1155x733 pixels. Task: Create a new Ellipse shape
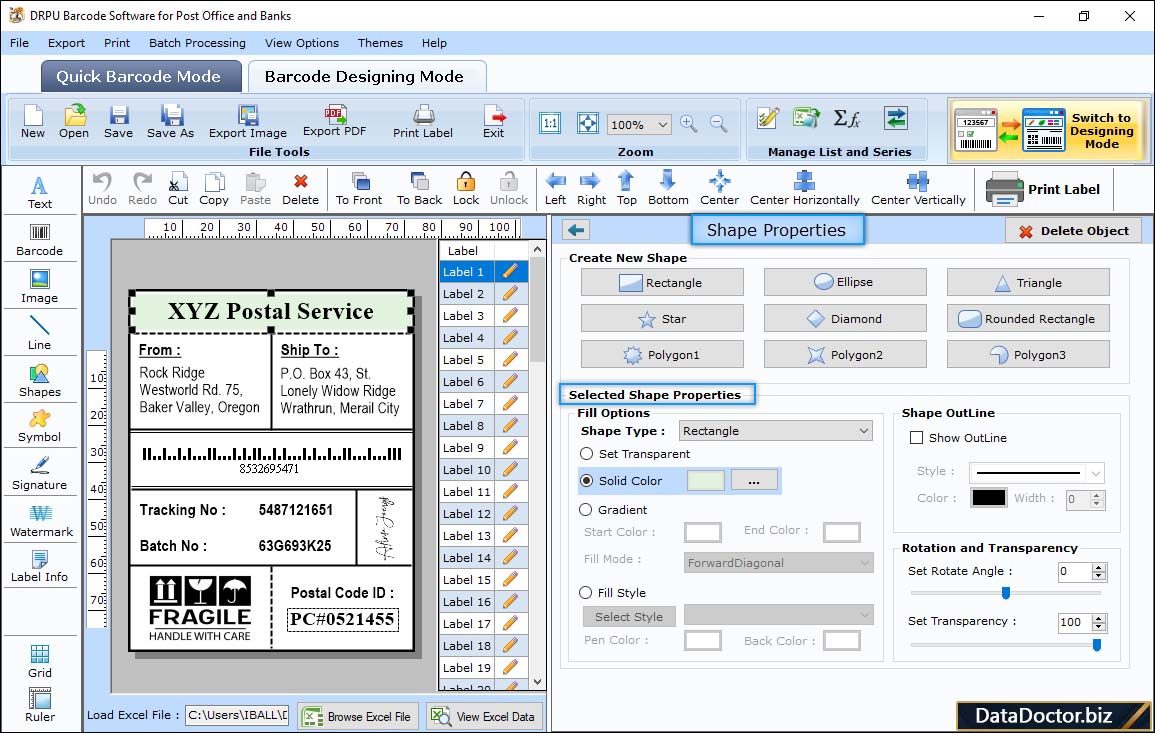click(x=845, y=282)
